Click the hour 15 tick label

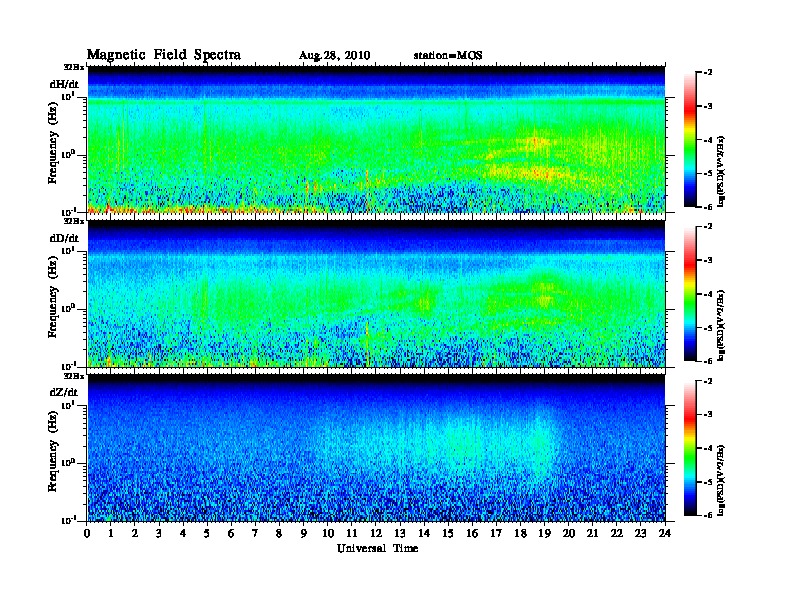click(x=448, y=533)
